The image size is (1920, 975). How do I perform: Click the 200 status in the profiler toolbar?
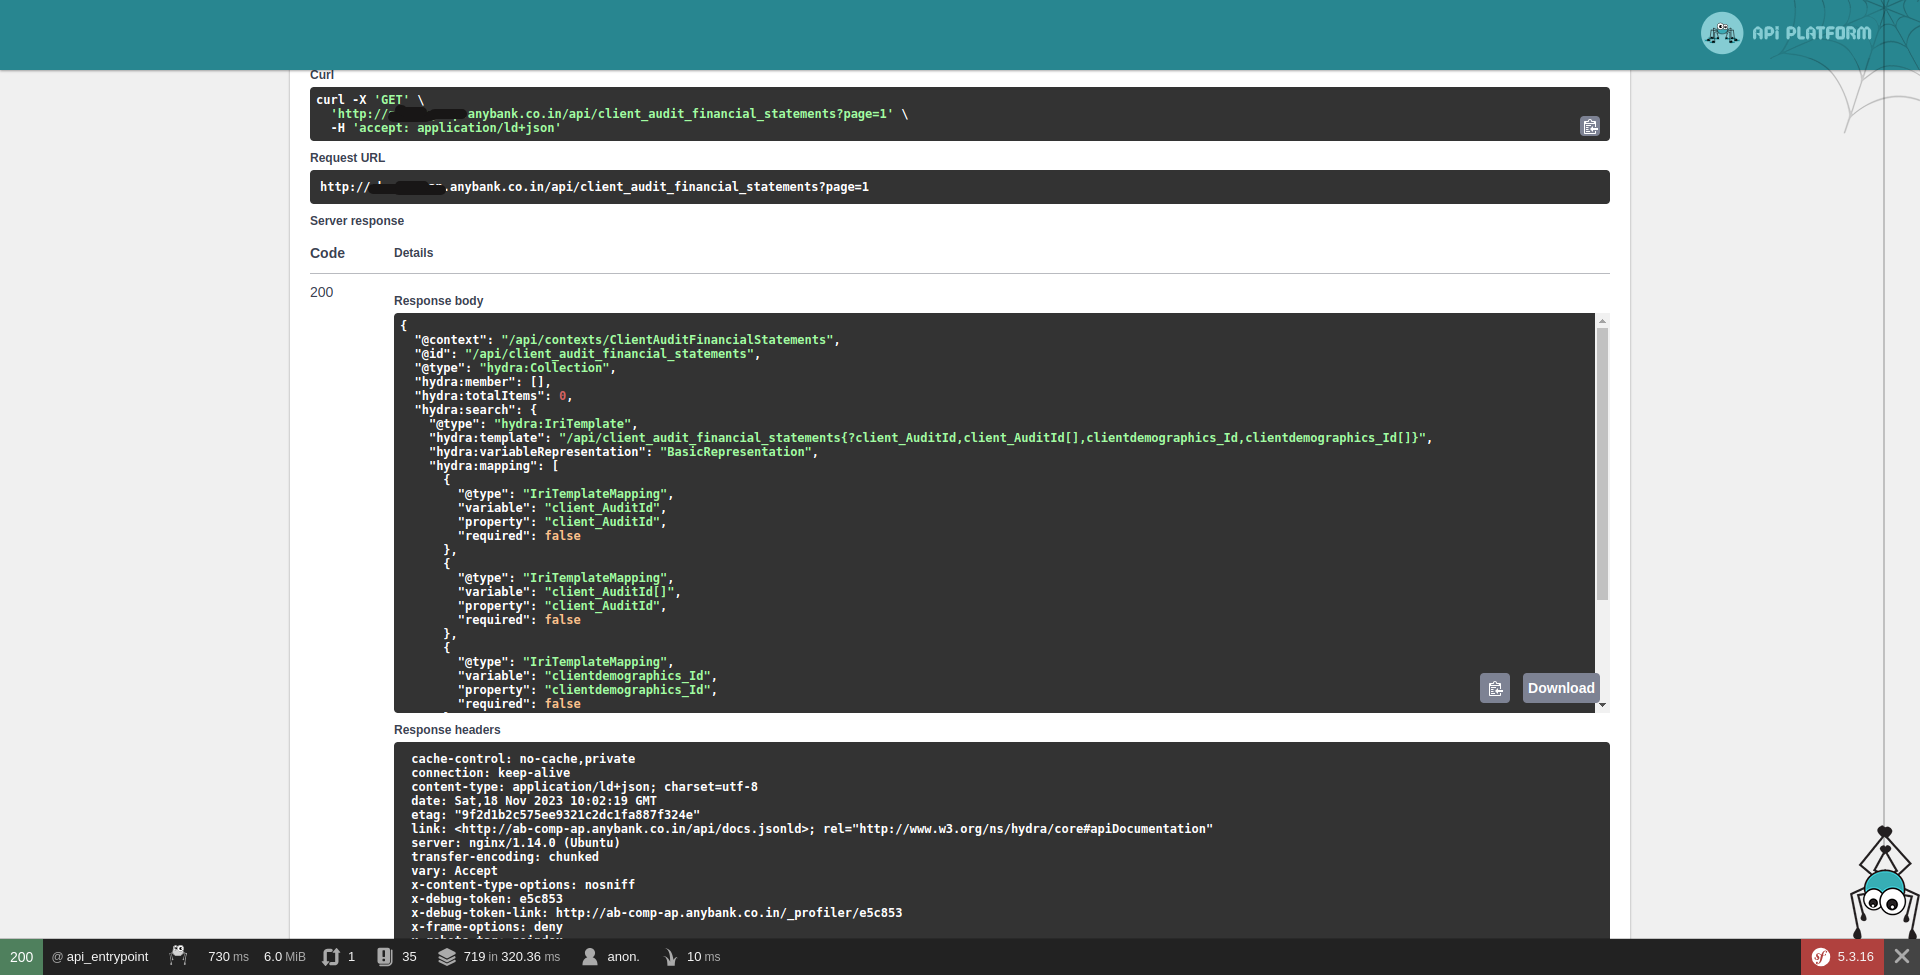(x=20, y=957)
